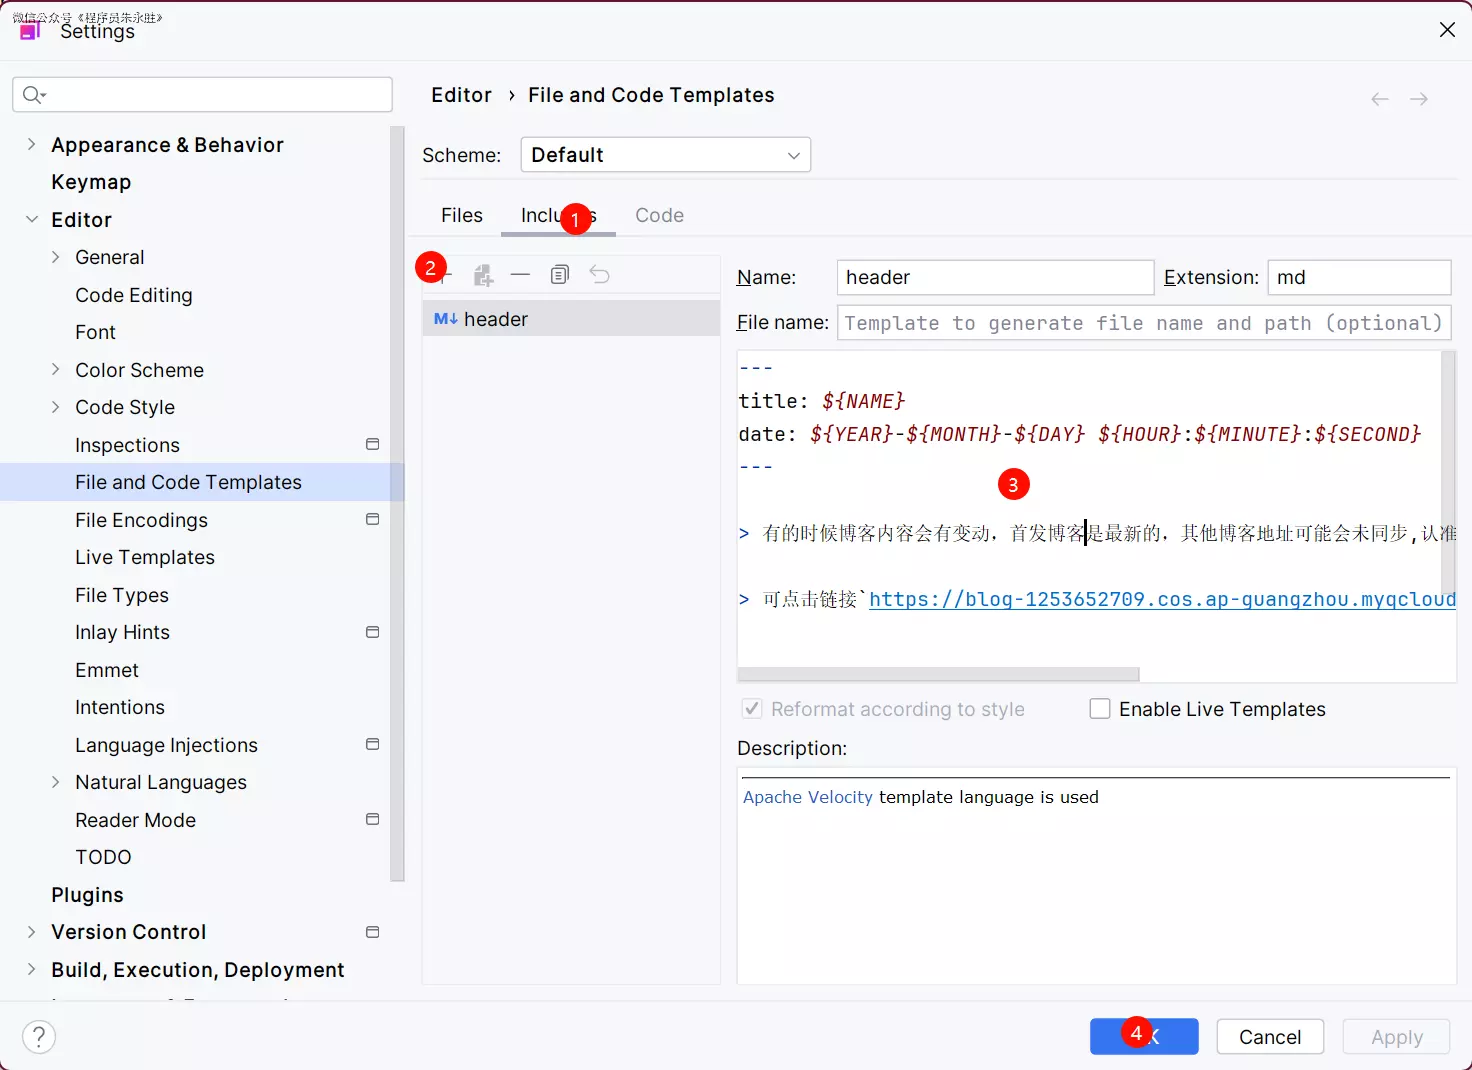Click the Remove Template minus icon
Image resolution: width=1472 pixels, height=1070 pixels.
point(520,274)
